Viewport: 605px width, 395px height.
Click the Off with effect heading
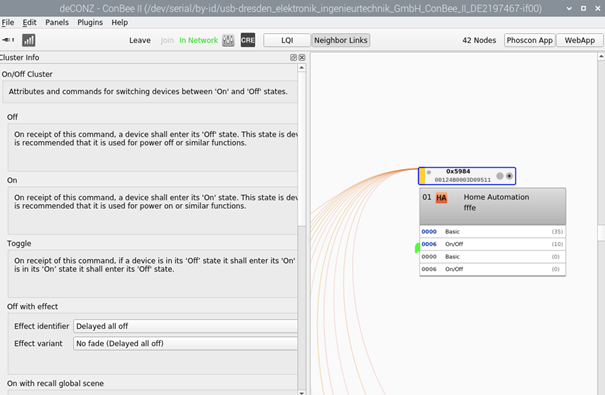[32, 307]
